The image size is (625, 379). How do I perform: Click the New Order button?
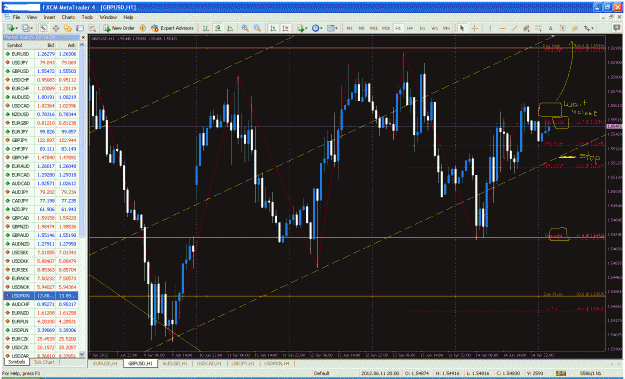tap(119, 28)
